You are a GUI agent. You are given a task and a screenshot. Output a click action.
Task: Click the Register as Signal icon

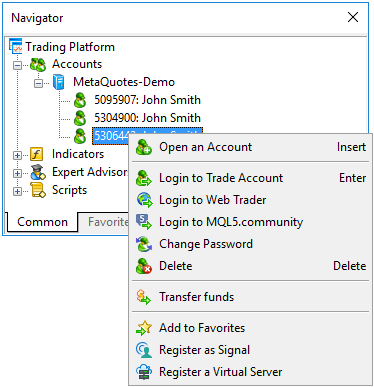(144, 350)
